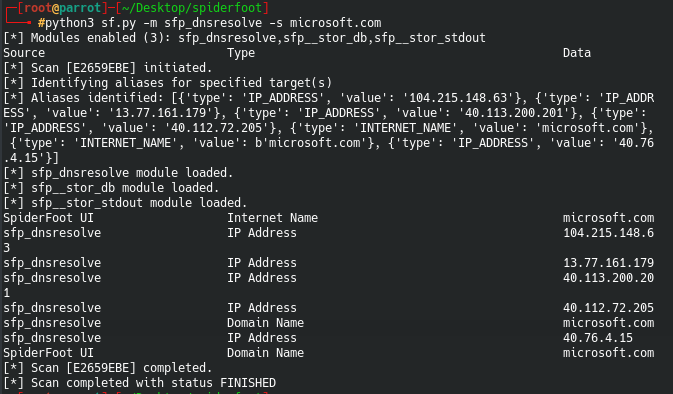This screenshot has height=394, width=673.
Task: Click the Data column header
Action: (577, 53)
